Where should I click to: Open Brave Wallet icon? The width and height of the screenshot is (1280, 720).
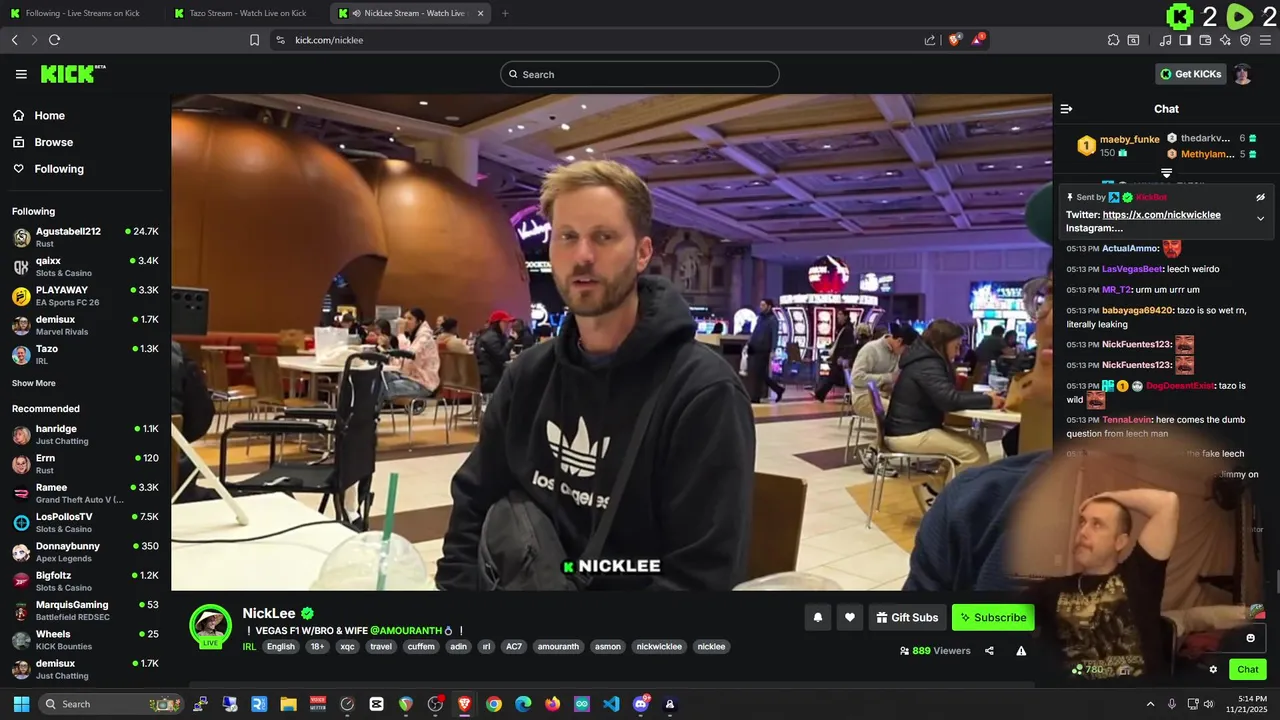pyautogui.click(x=1205, y=40)
